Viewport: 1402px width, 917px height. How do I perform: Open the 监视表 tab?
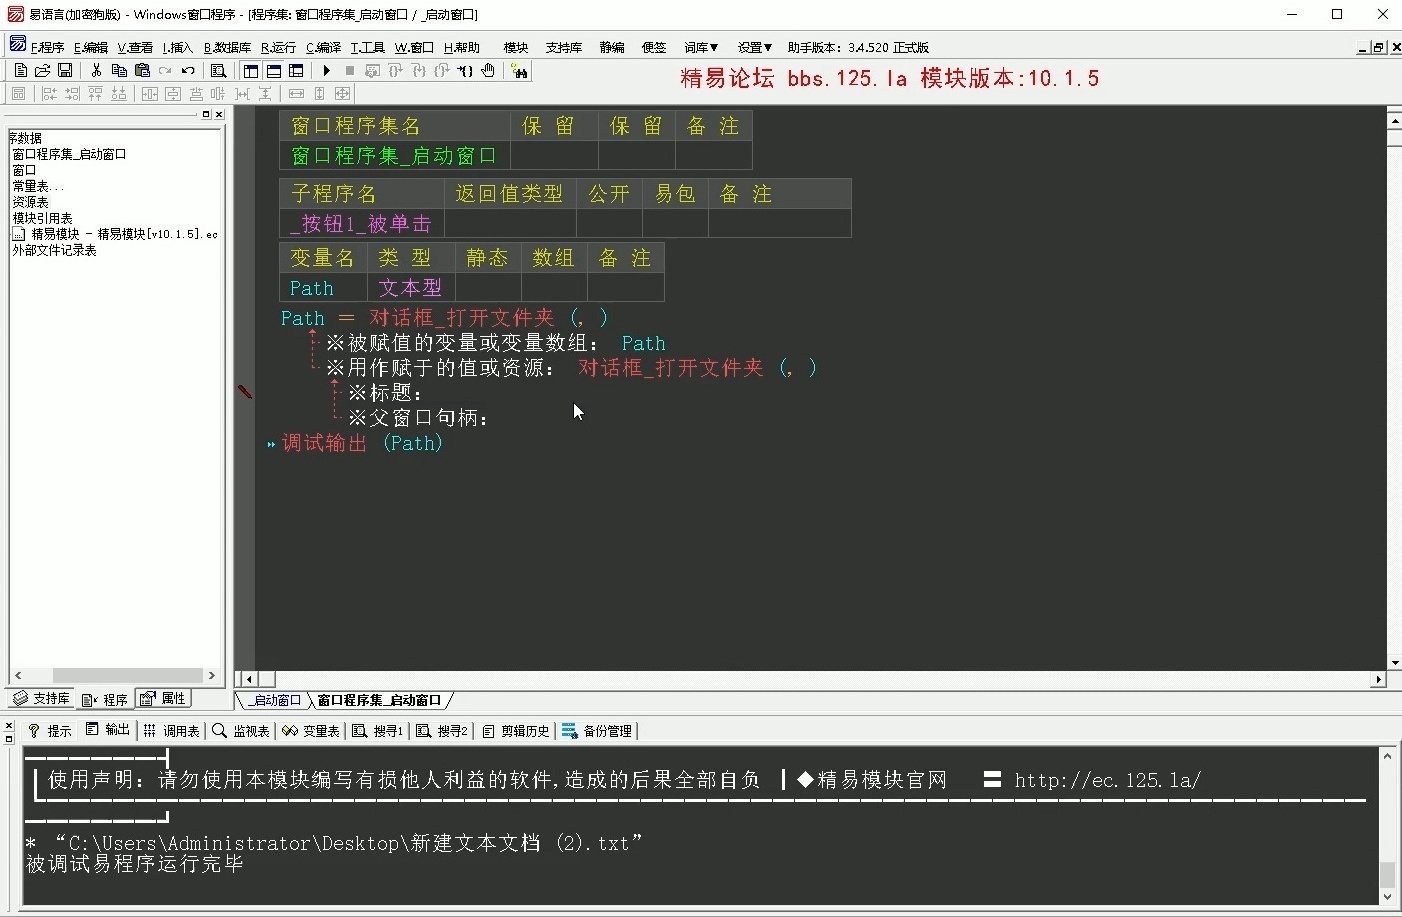tap(241, 731)
